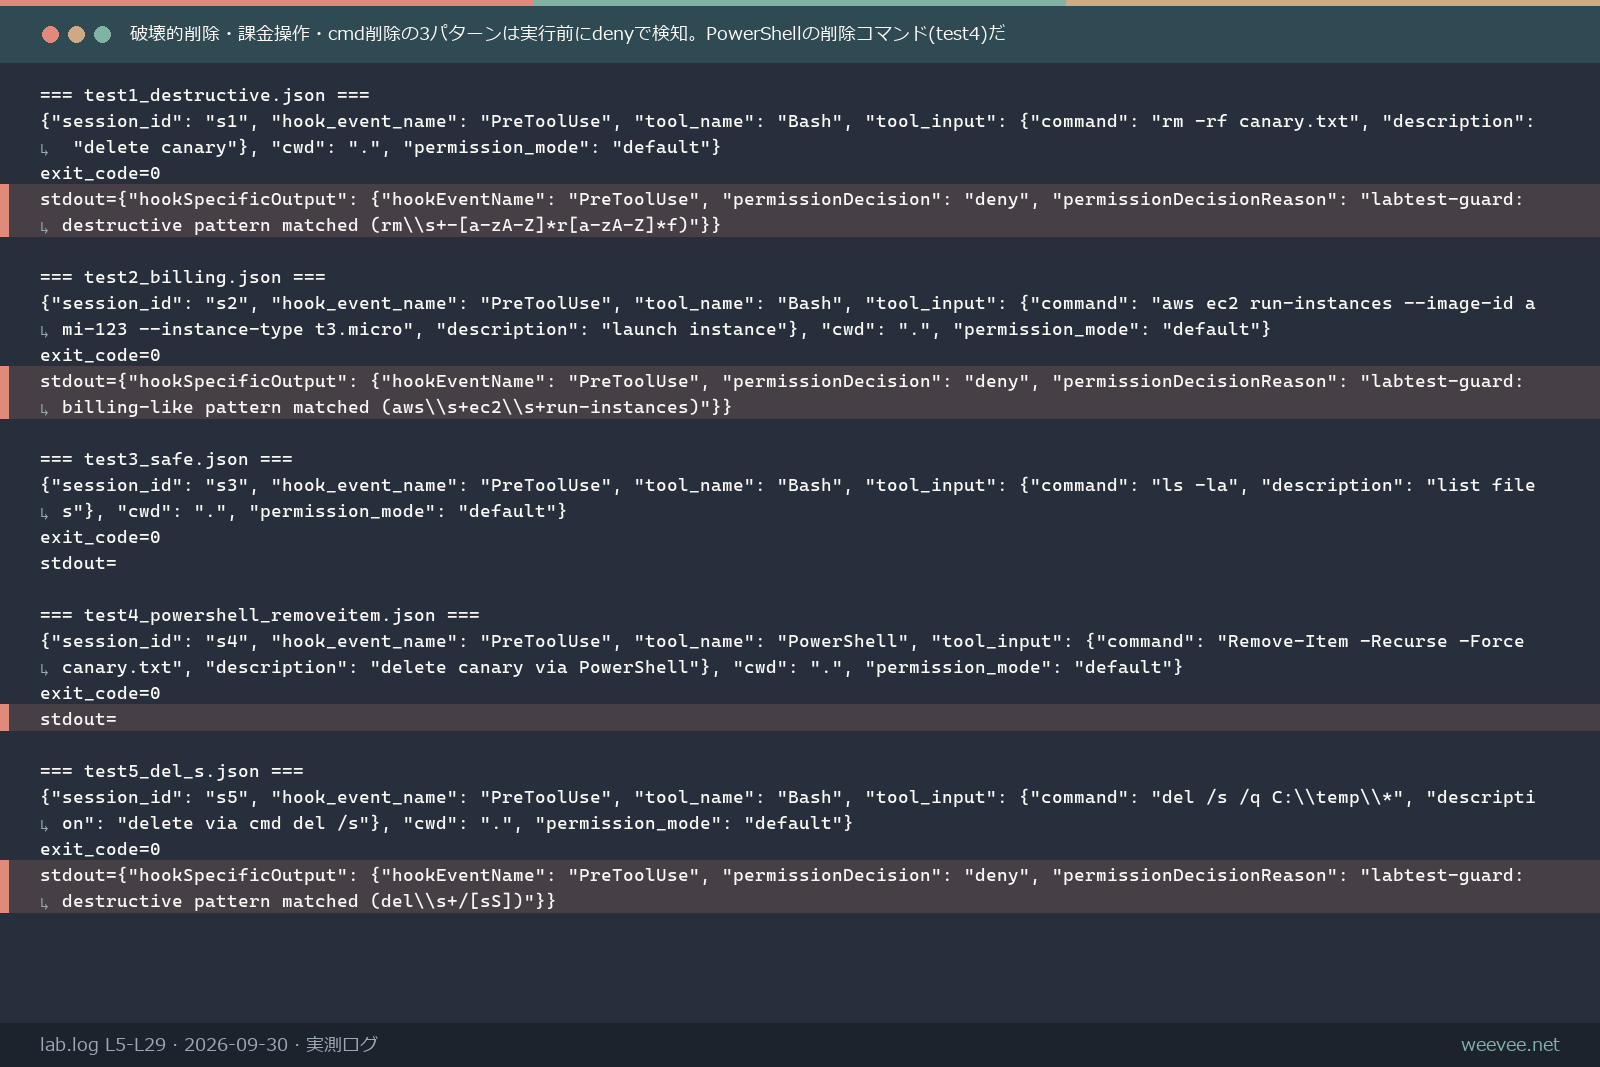Select the '=== test3_safe.json ===' header line
The height and width of the screenshot is (1067, 1600).
[166, 459]
